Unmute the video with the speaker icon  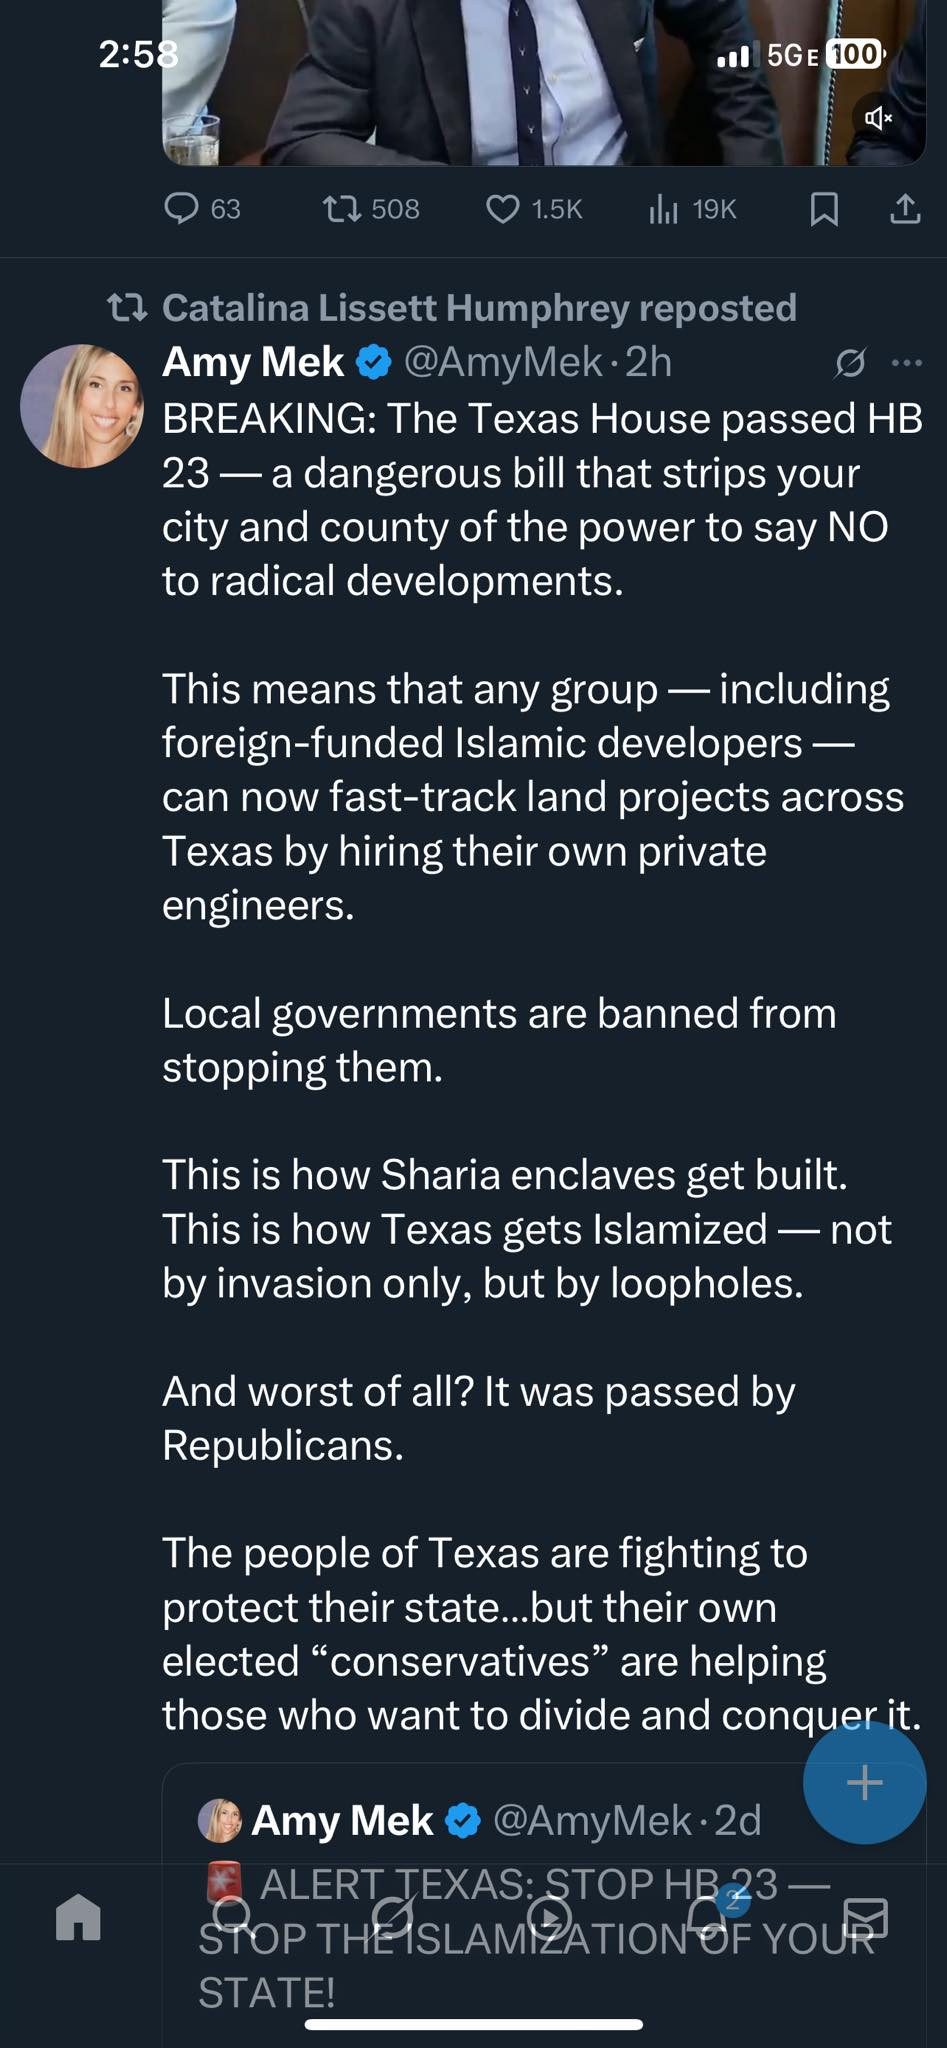tap(878, 119)
